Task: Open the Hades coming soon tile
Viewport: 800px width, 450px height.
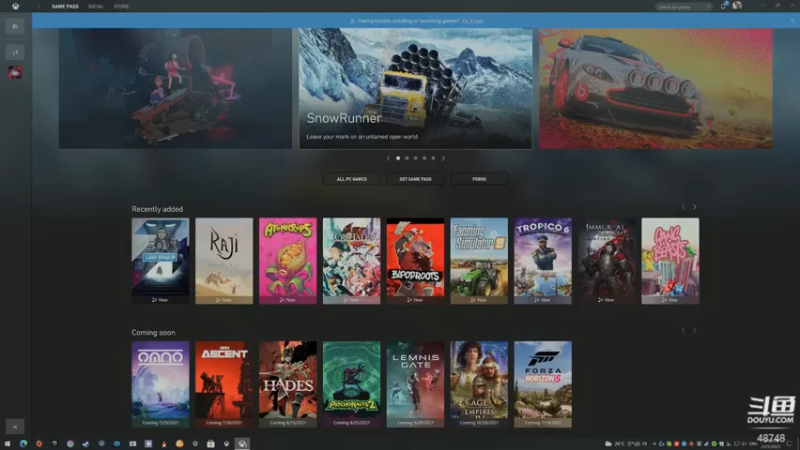Action: pos(288,384)
